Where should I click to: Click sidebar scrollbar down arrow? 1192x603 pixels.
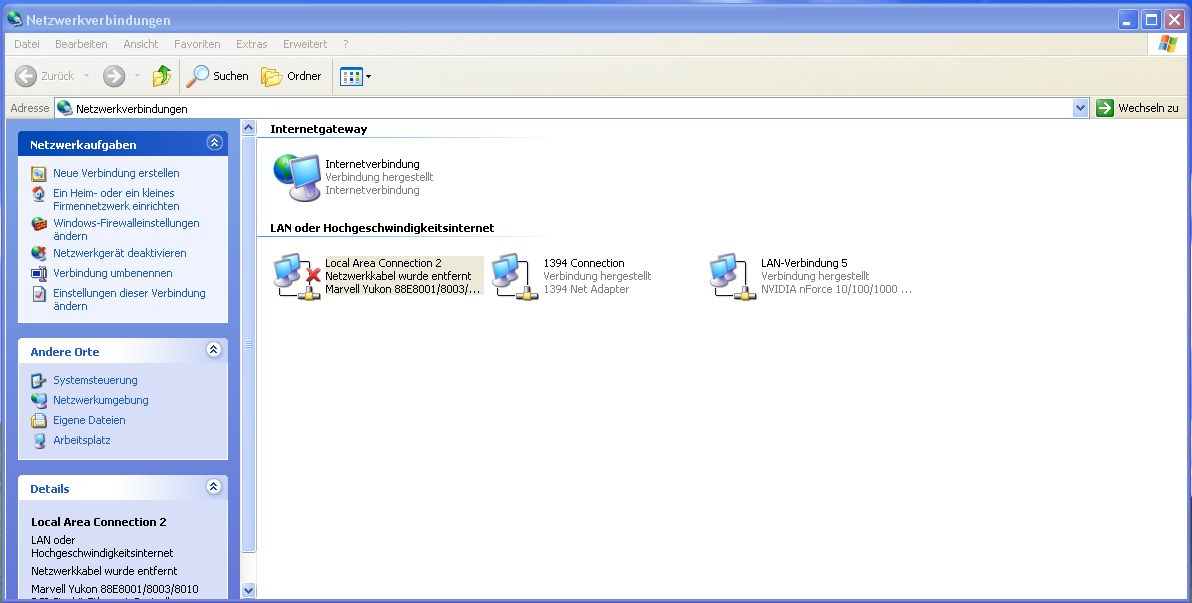[249, 589]
